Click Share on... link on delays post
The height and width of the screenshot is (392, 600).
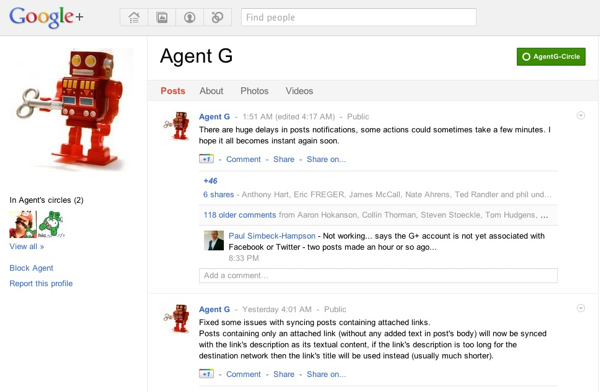pyautogui.click(x=326, y=159)
